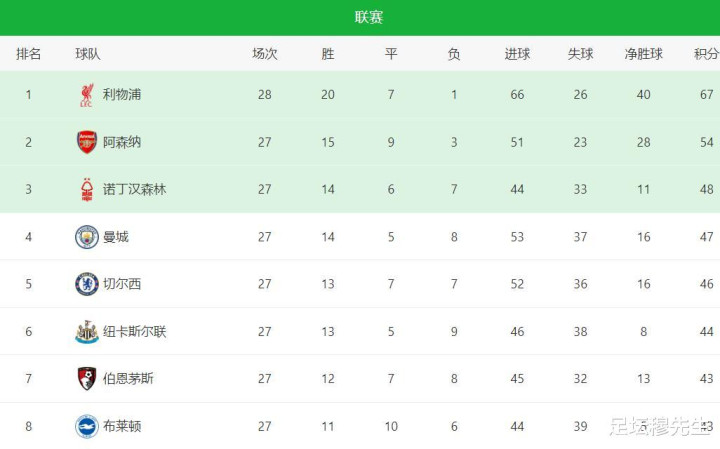The height and width of the screenshot is (449, 720).
Task: Click the 净胜球 column header
Action: pos(643,54)
